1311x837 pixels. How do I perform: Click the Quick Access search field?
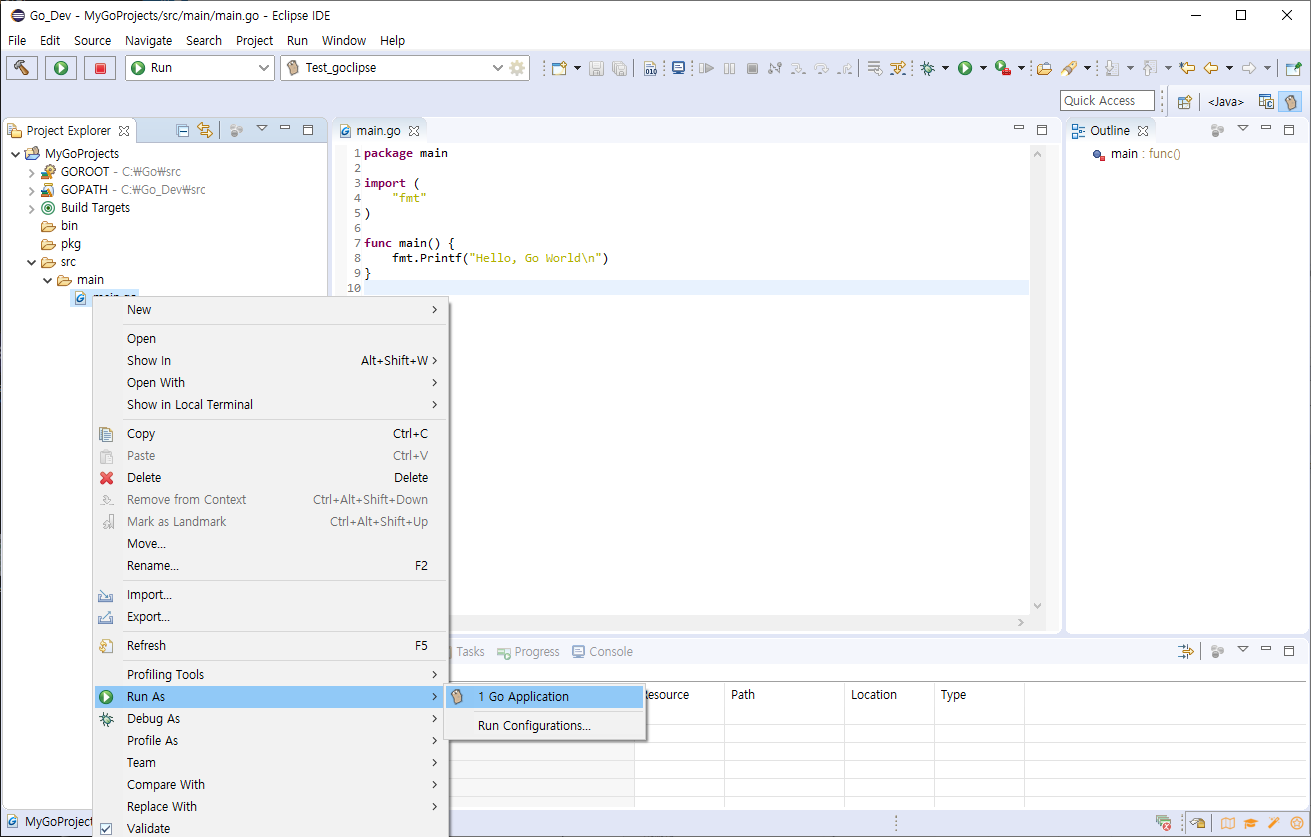pyautogui.click(x=1107, y=100)
